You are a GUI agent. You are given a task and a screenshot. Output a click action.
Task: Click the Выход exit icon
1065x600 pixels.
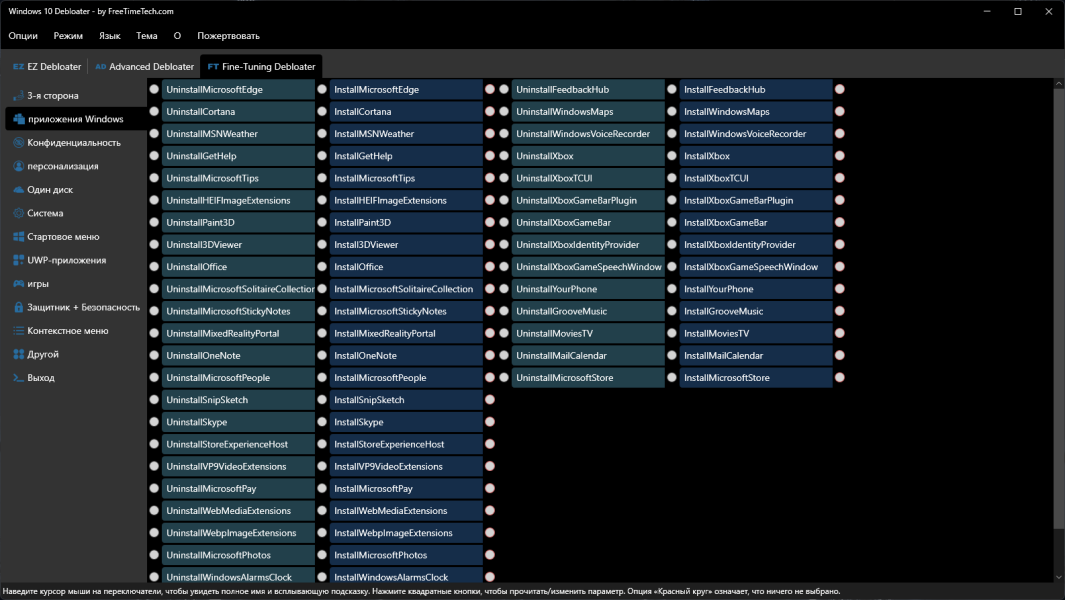[18, 378]
